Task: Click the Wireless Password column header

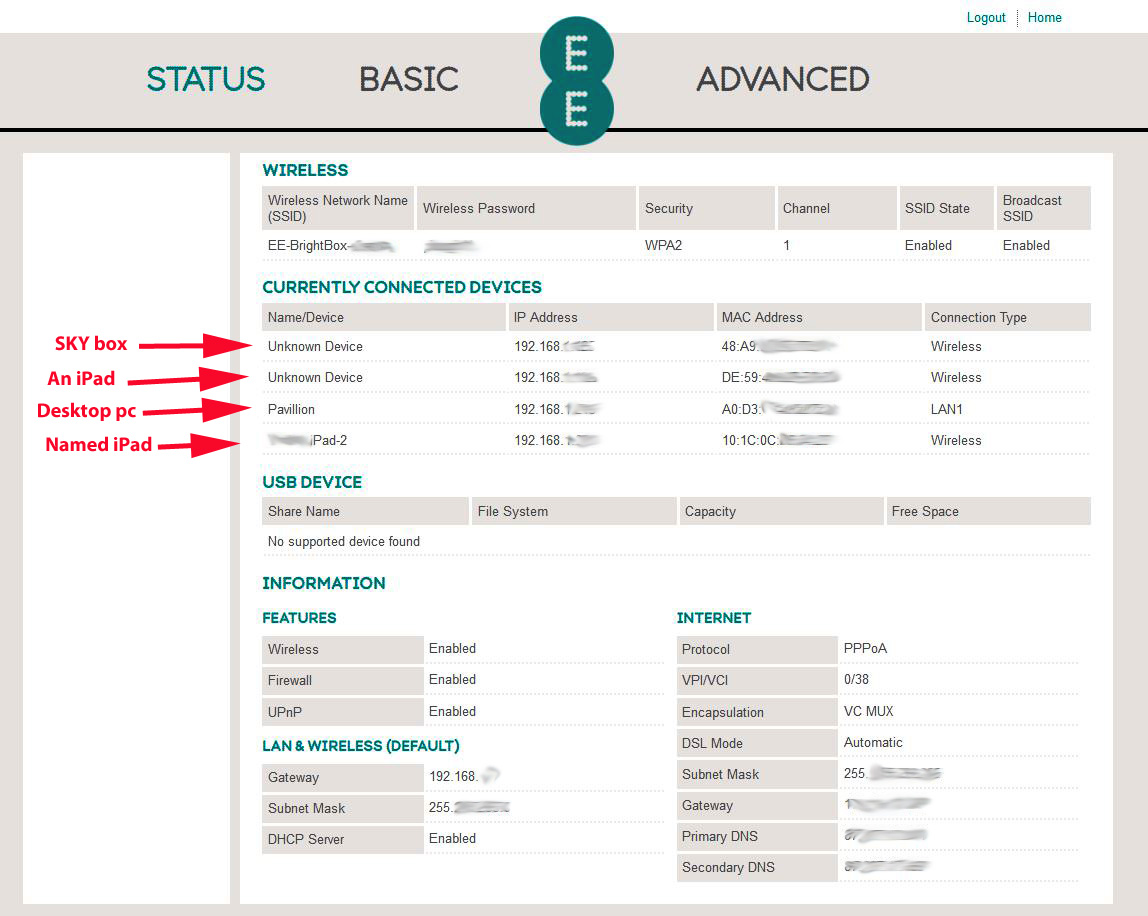Action: (479, 208)
